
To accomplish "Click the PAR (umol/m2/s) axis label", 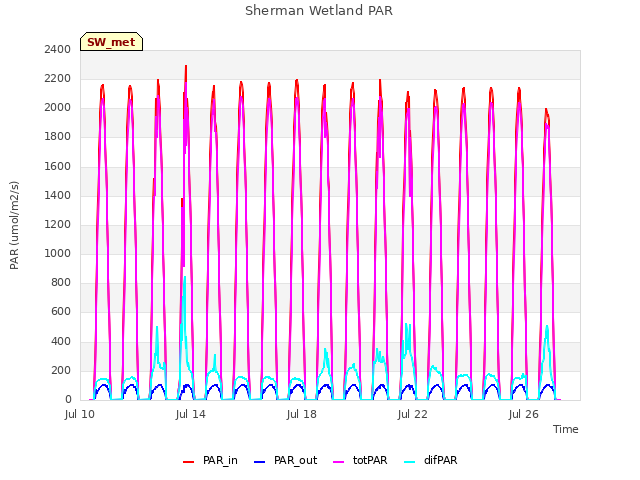I will tap(14, 225).
